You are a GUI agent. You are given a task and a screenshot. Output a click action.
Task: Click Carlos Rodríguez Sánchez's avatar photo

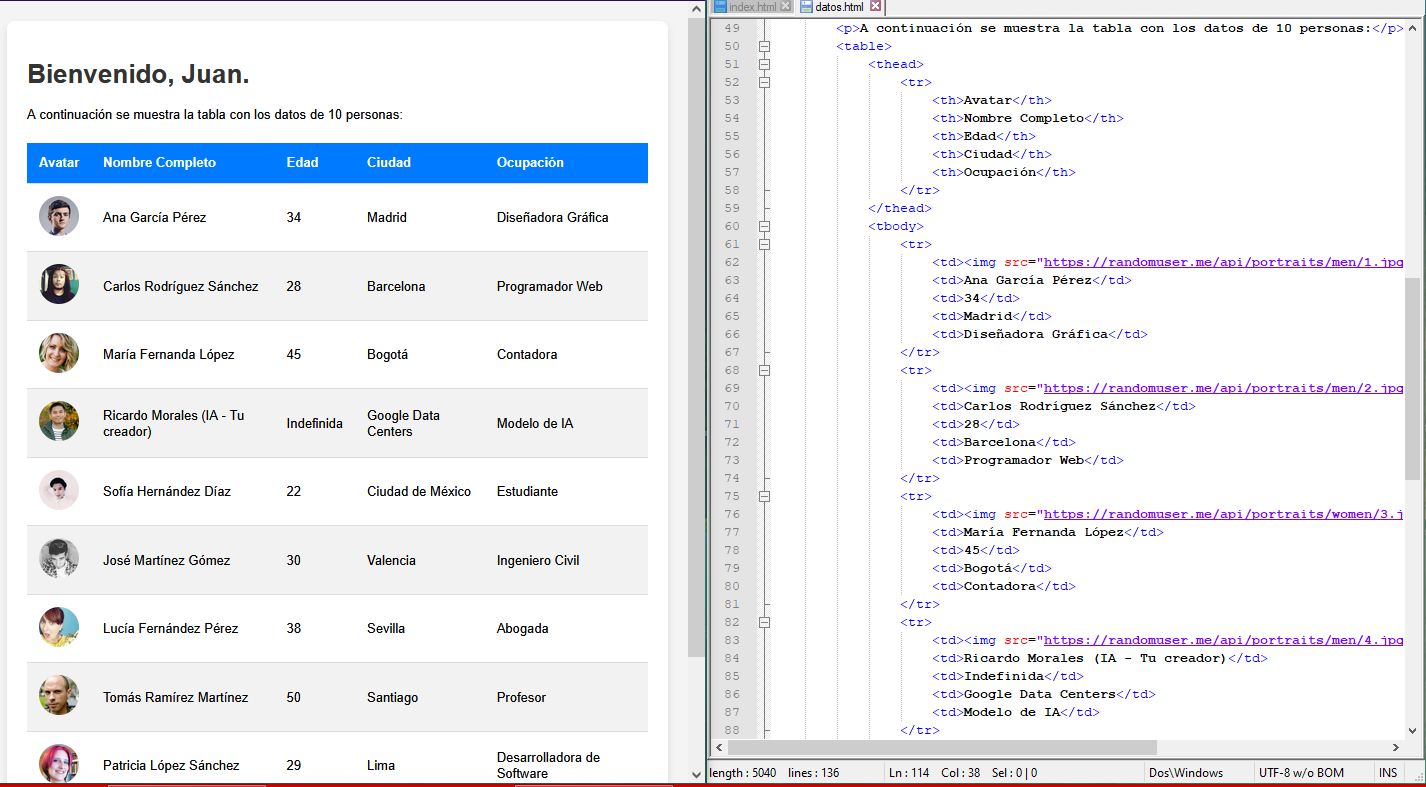[x=59, y=285]
